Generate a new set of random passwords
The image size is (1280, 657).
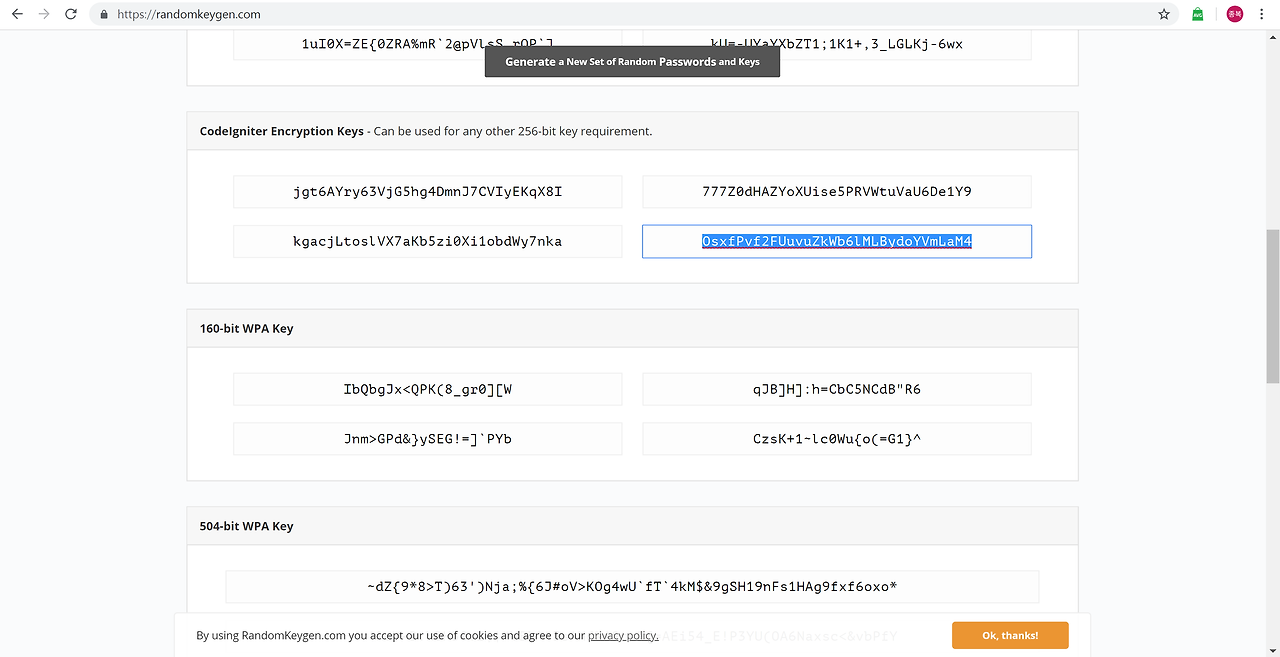632,61
